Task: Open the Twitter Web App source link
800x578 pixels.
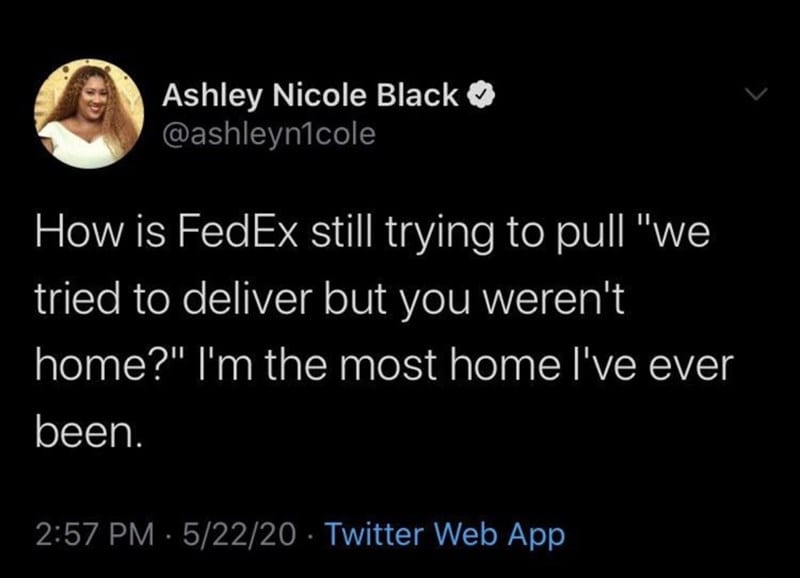Action: pyautogui.click(x=445, y=534)
